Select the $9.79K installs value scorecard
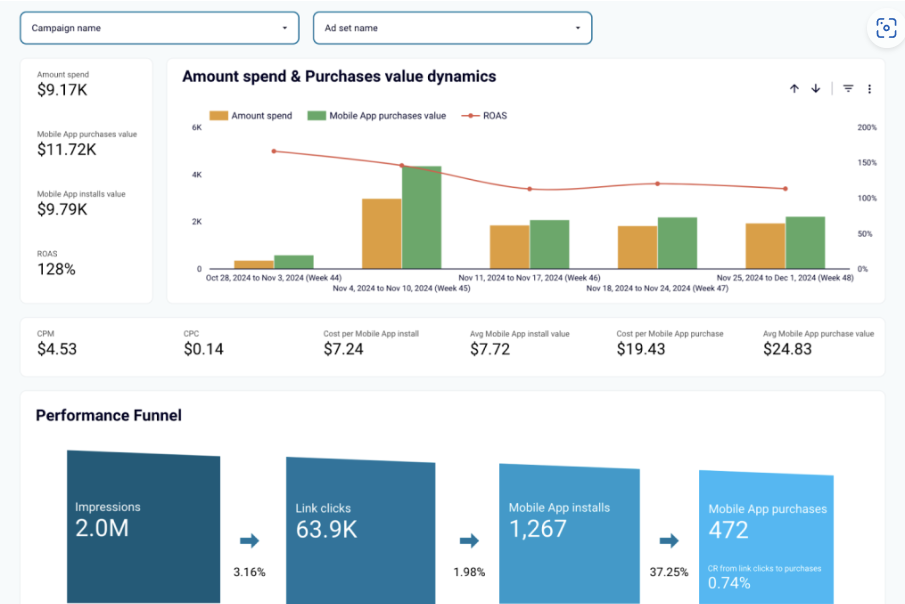Image resolution: width=905 pixels, height=604 pixels. tap(81, 203)
